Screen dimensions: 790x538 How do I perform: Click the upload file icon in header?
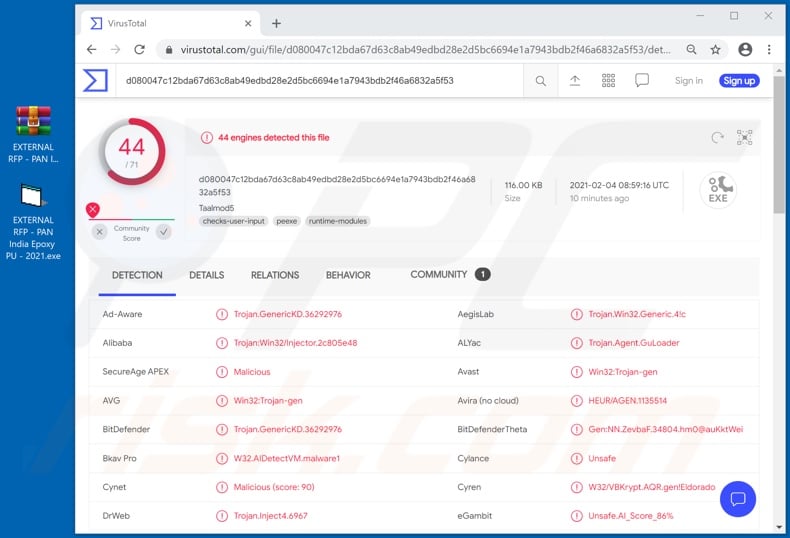pos(575,81)
